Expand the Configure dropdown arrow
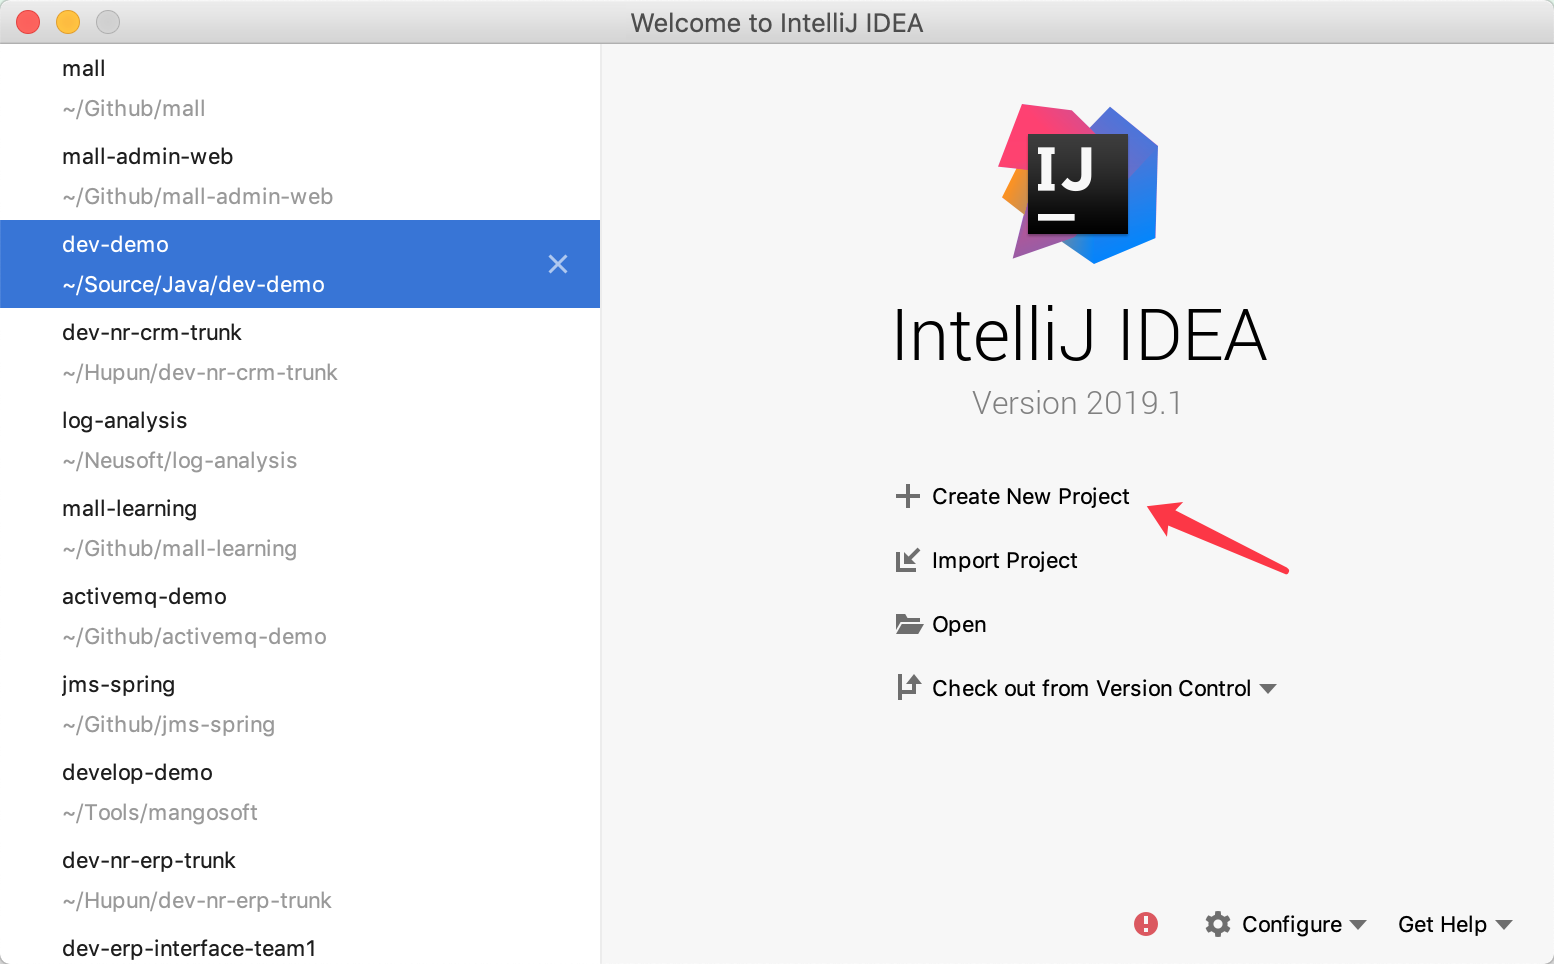This screenshot has height=964, width=1554. [x=1357, y=925]
